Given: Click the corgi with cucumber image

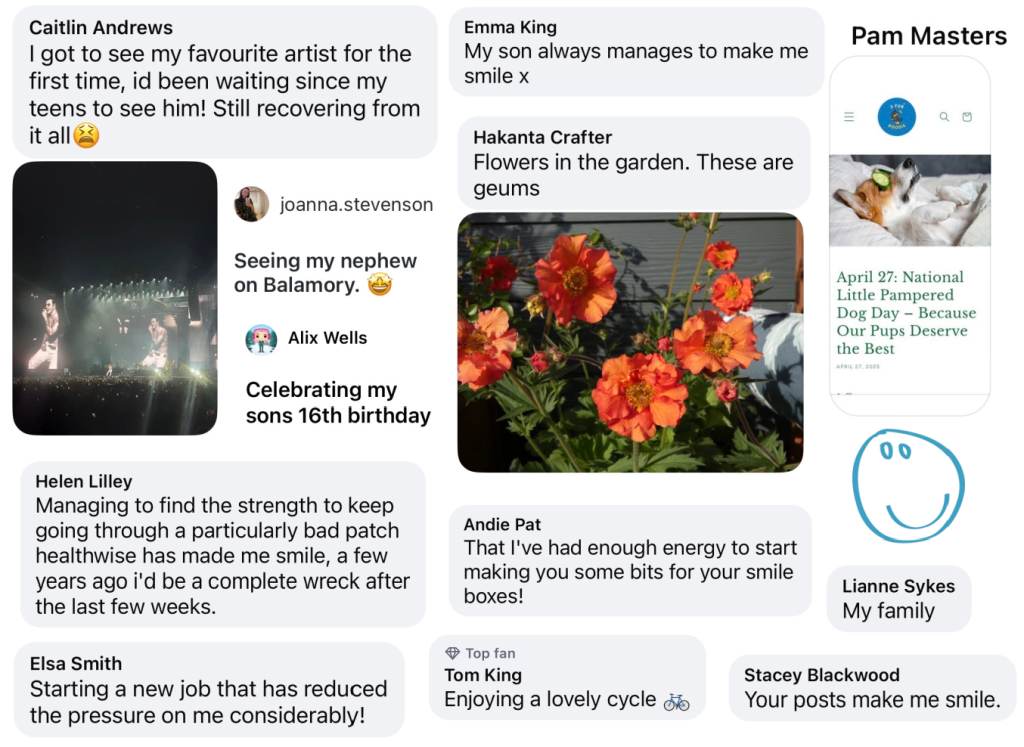Looking at the screenshot, I should (x=910, y=200).
